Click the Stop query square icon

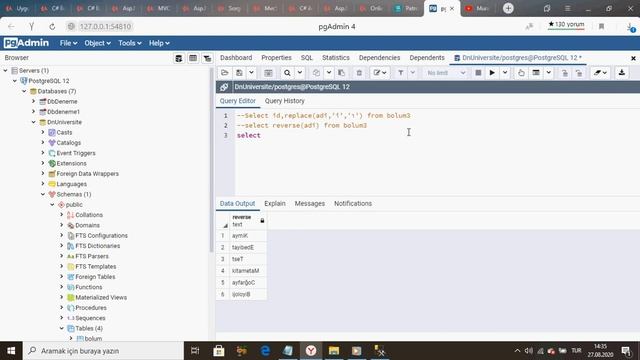click(478, 73)
